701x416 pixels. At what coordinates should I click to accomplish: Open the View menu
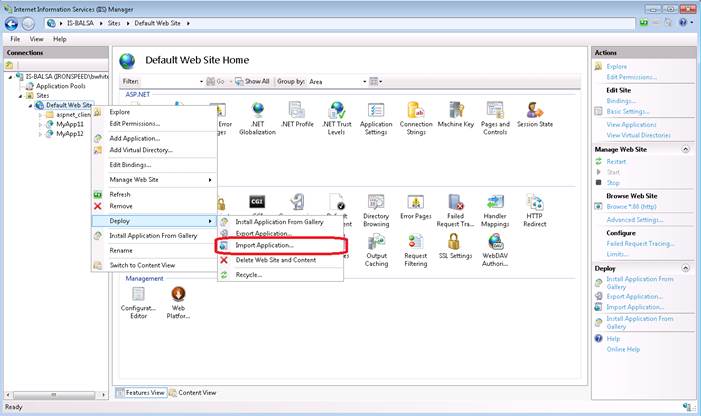37,39
